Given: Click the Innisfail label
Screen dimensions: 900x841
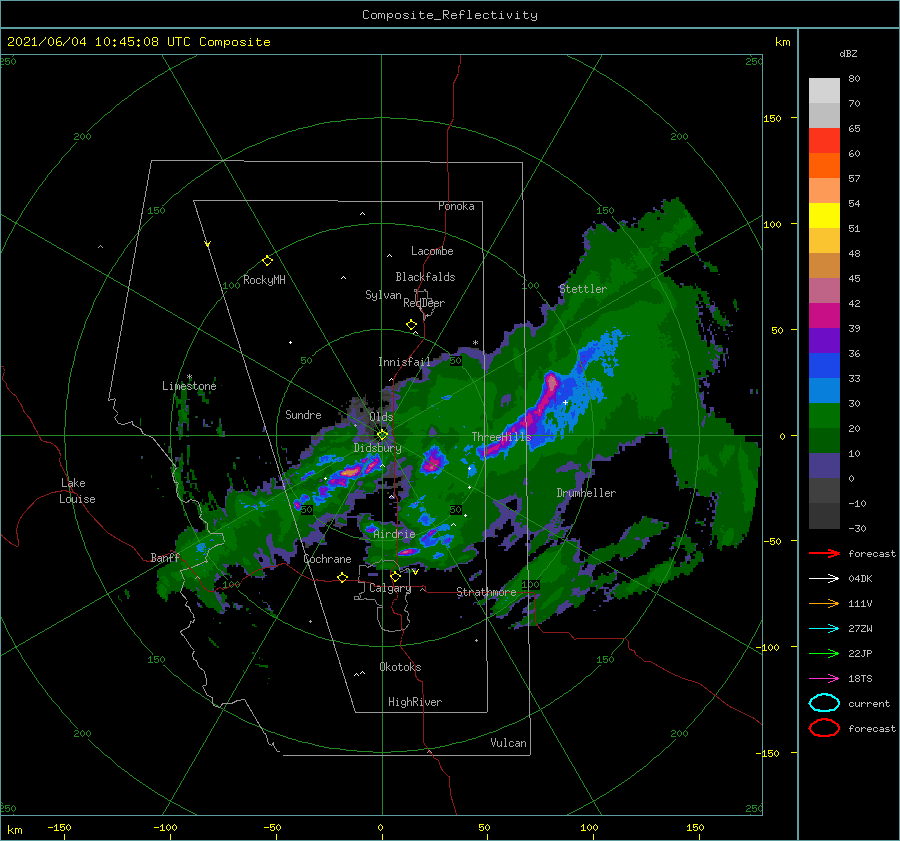Looking at the screenshot, I should (x=404, y=362).
